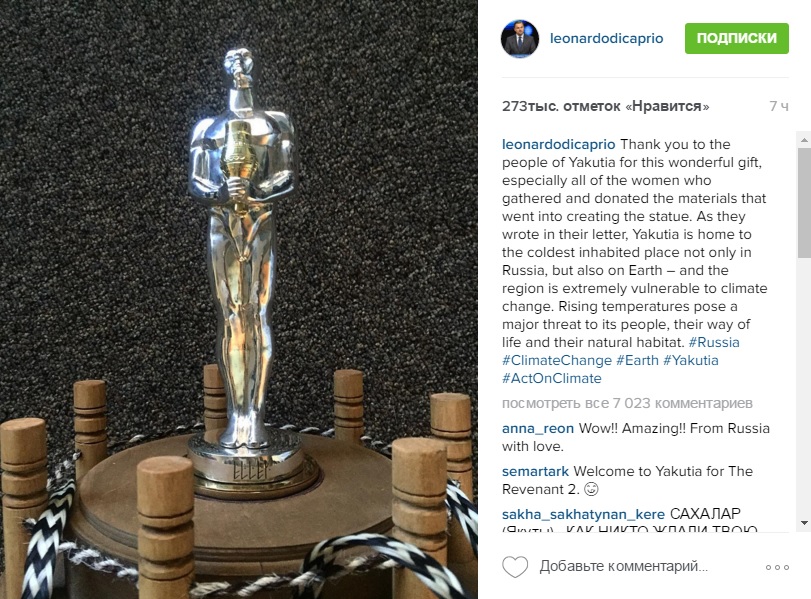Open the three-dots more options menu
Screen dimensions: 811x599
(777, 567)
